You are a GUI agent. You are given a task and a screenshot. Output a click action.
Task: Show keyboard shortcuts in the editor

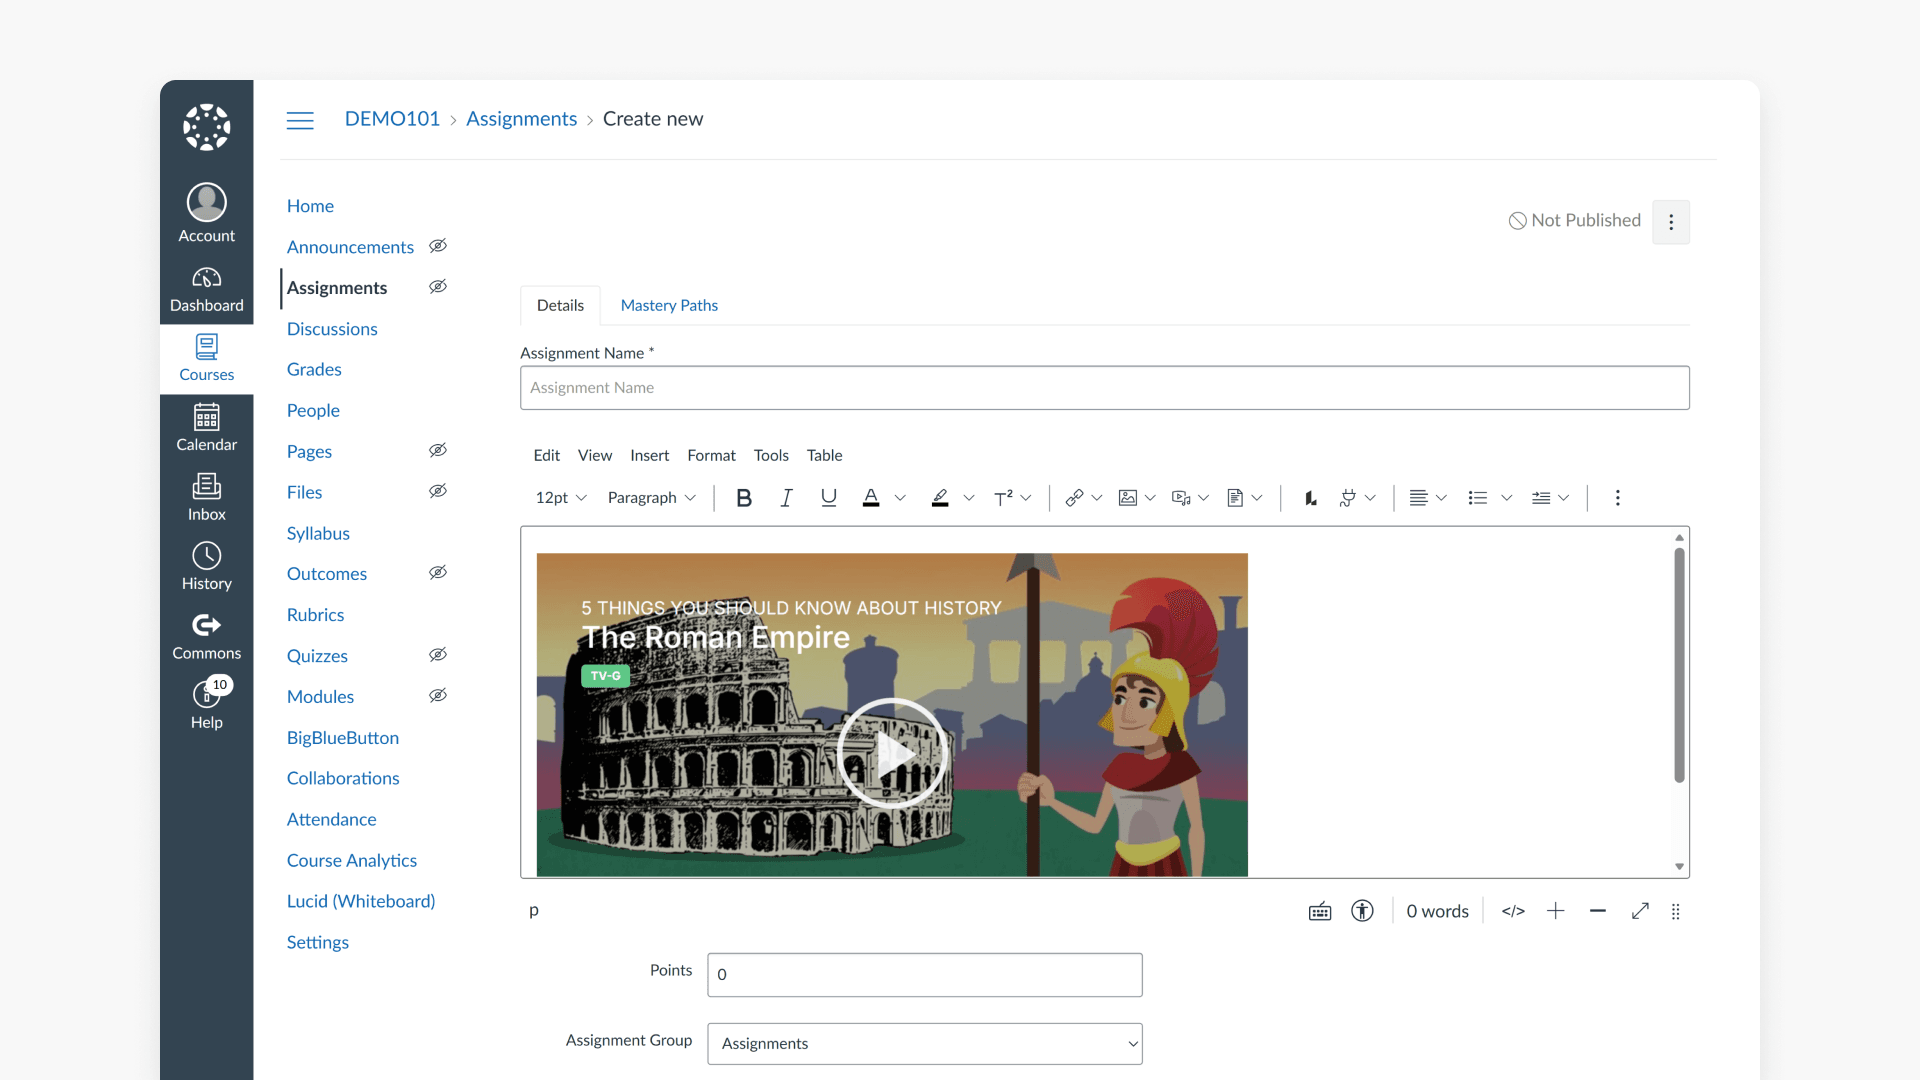(x=1319, y=911)
